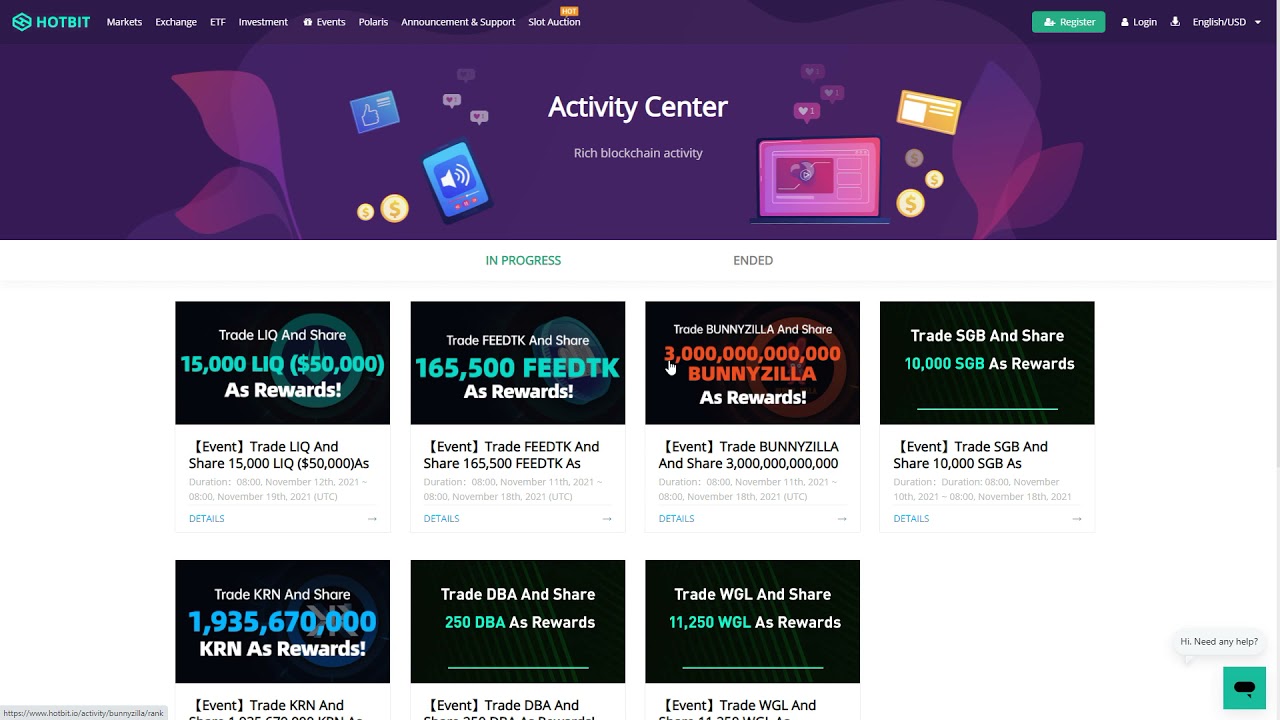
Task: Open the Trade FEEDTK rewards banner
Action: click(x=517, y=363)
